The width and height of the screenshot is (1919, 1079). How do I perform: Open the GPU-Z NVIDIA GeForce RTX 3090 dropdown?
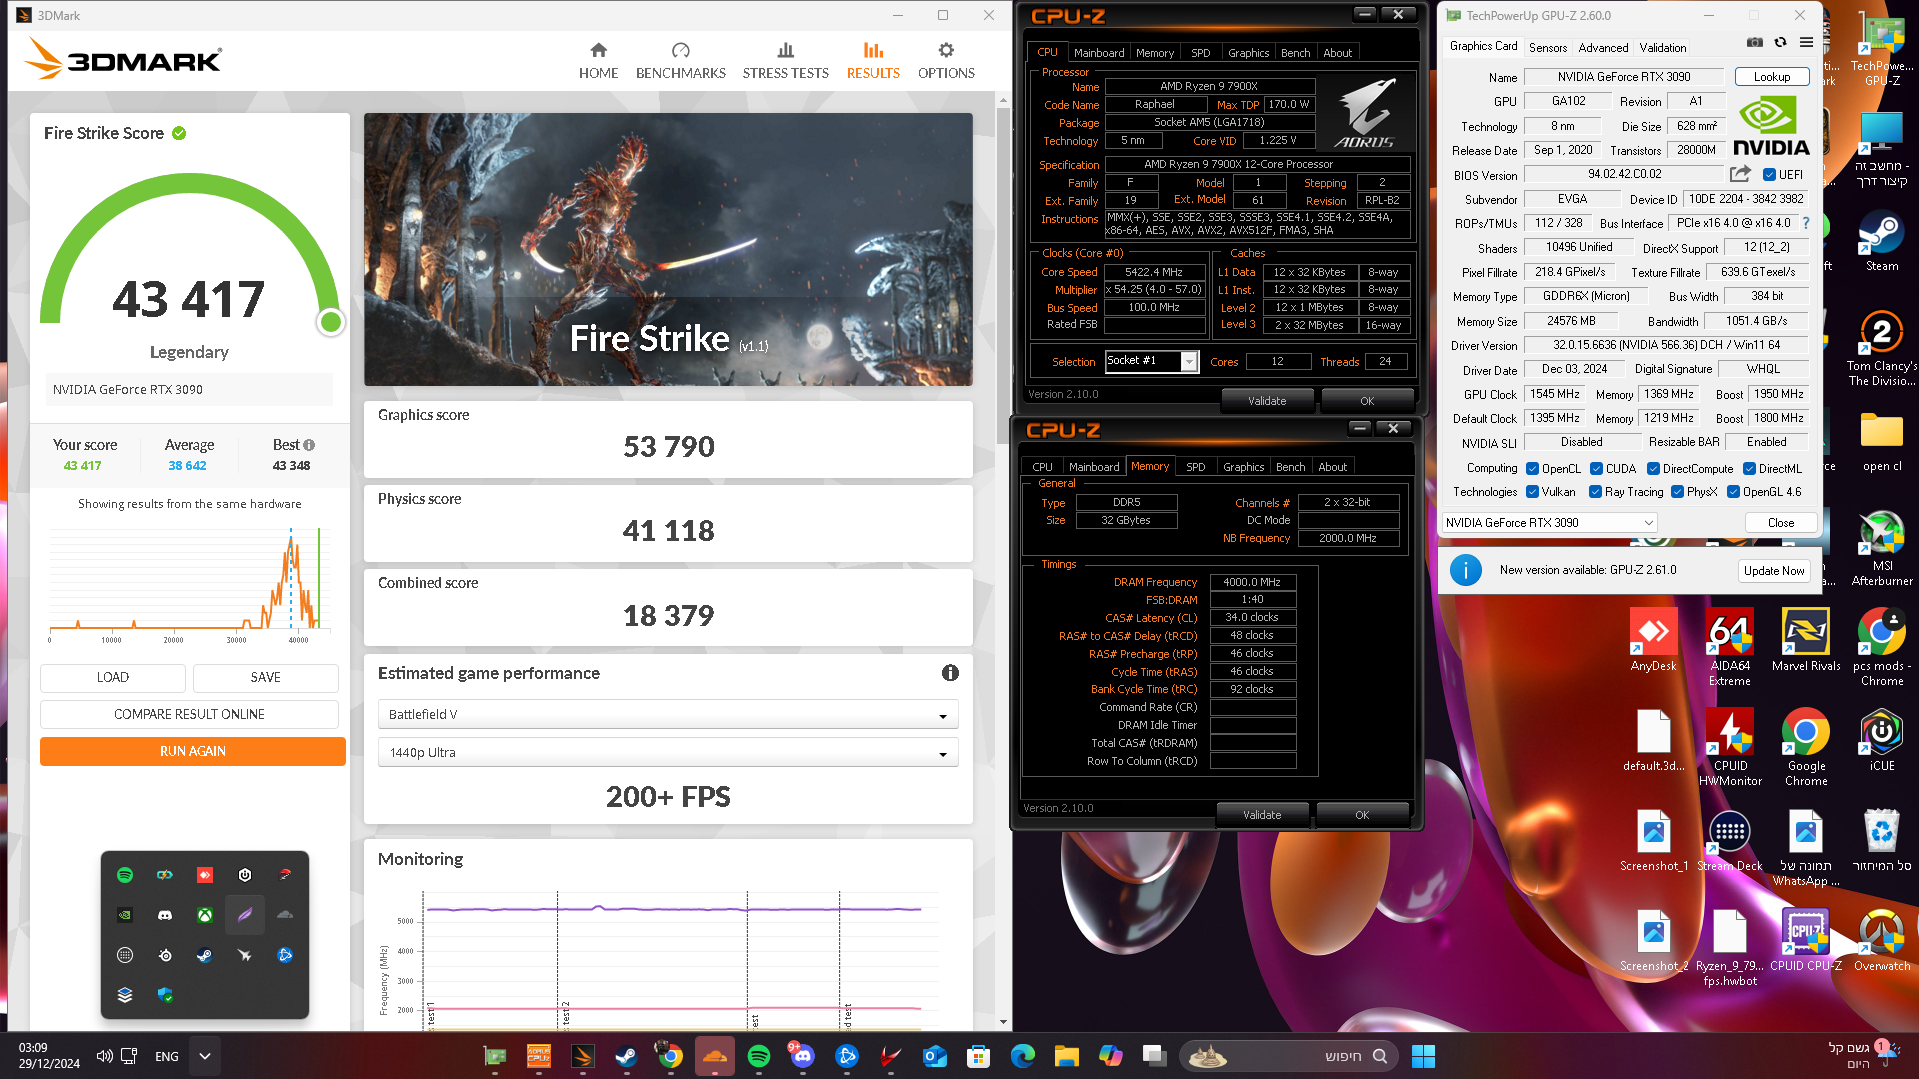pyautogui.click(x=1549, y=522)
